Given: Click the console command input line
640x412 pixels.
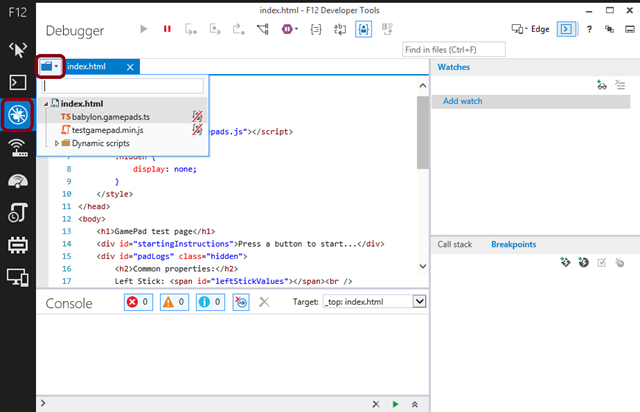Looking at the screenshot, I should pyautogui.click(x=204, y=404).
